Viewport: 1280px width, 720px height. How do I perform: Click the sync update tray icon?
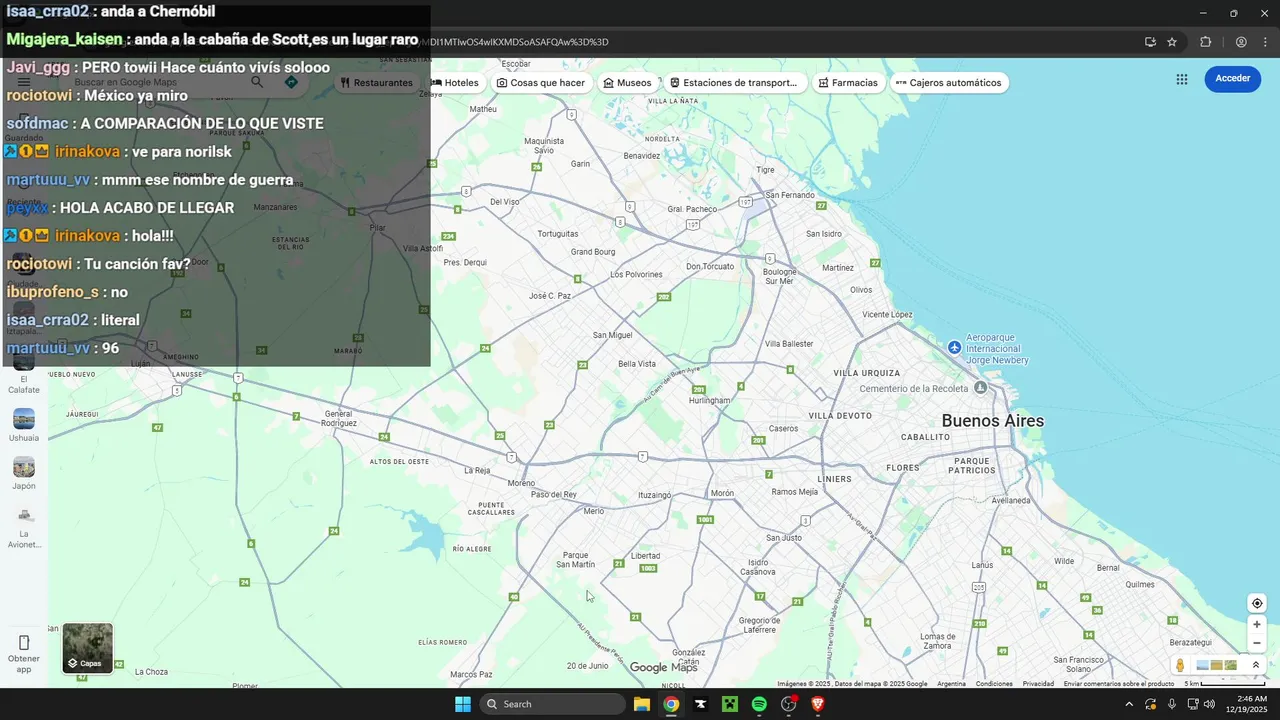click(x=1151, y=704)
